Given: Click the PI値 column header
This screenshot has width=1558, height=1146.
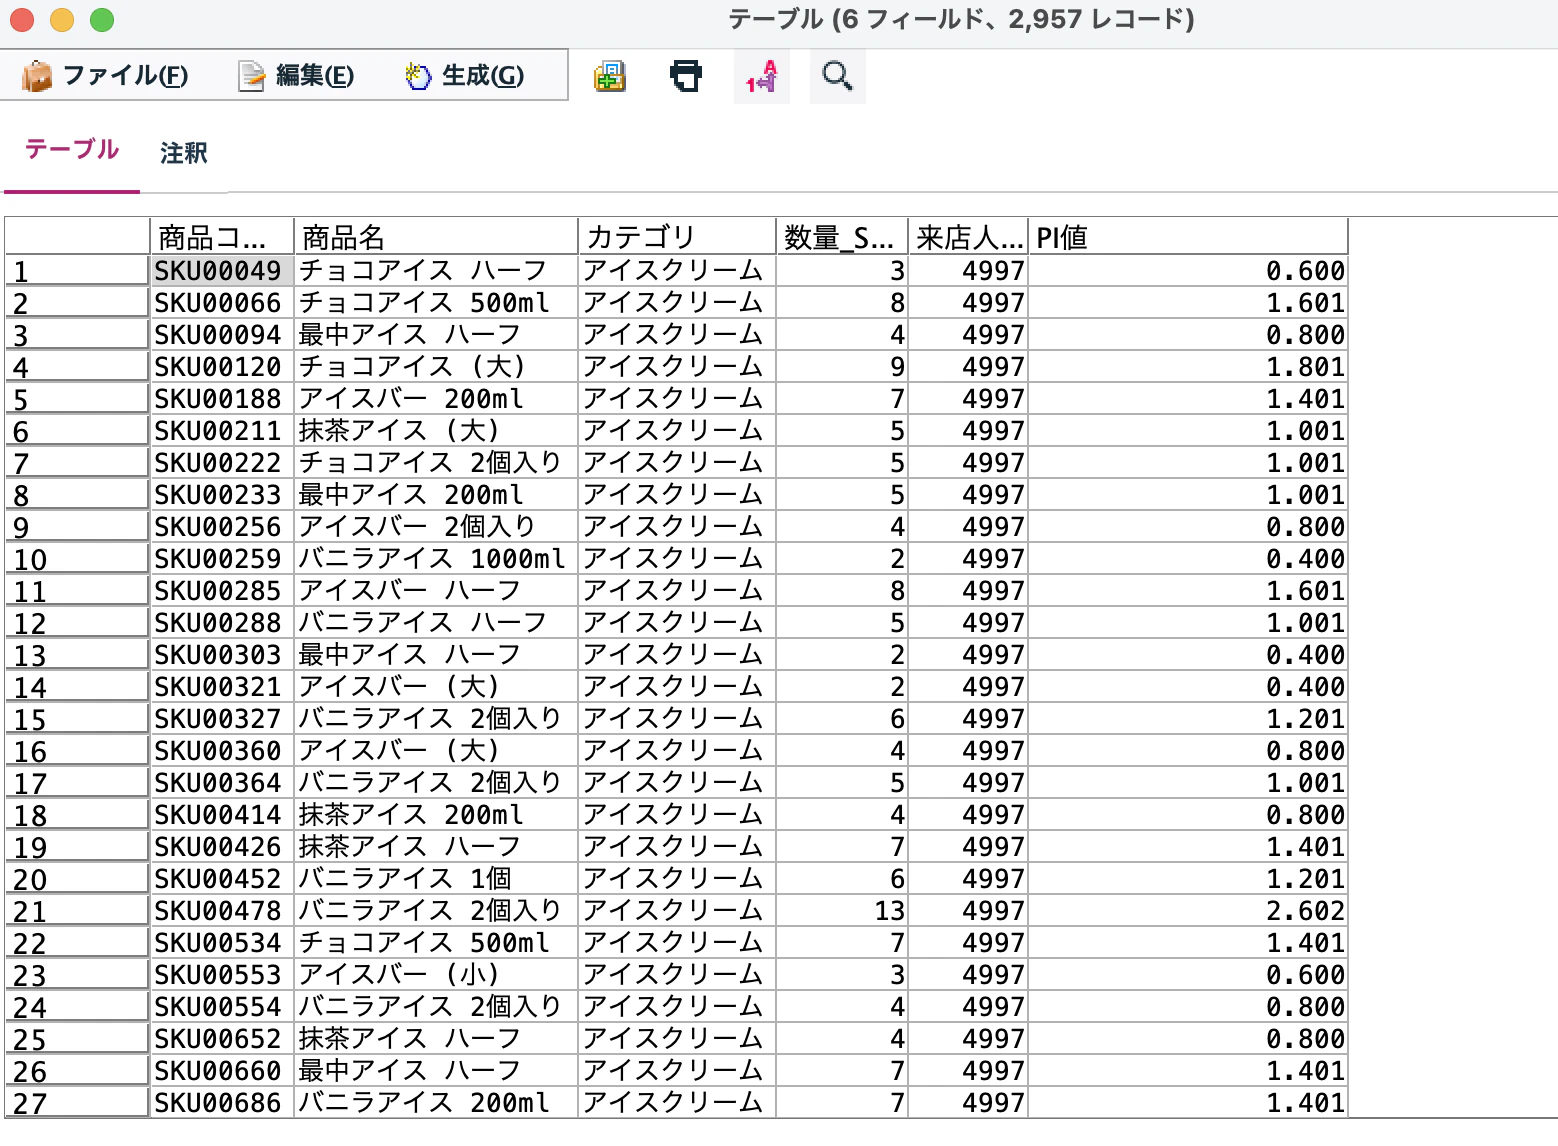Looking at the screenshot, I should 1188,237.
